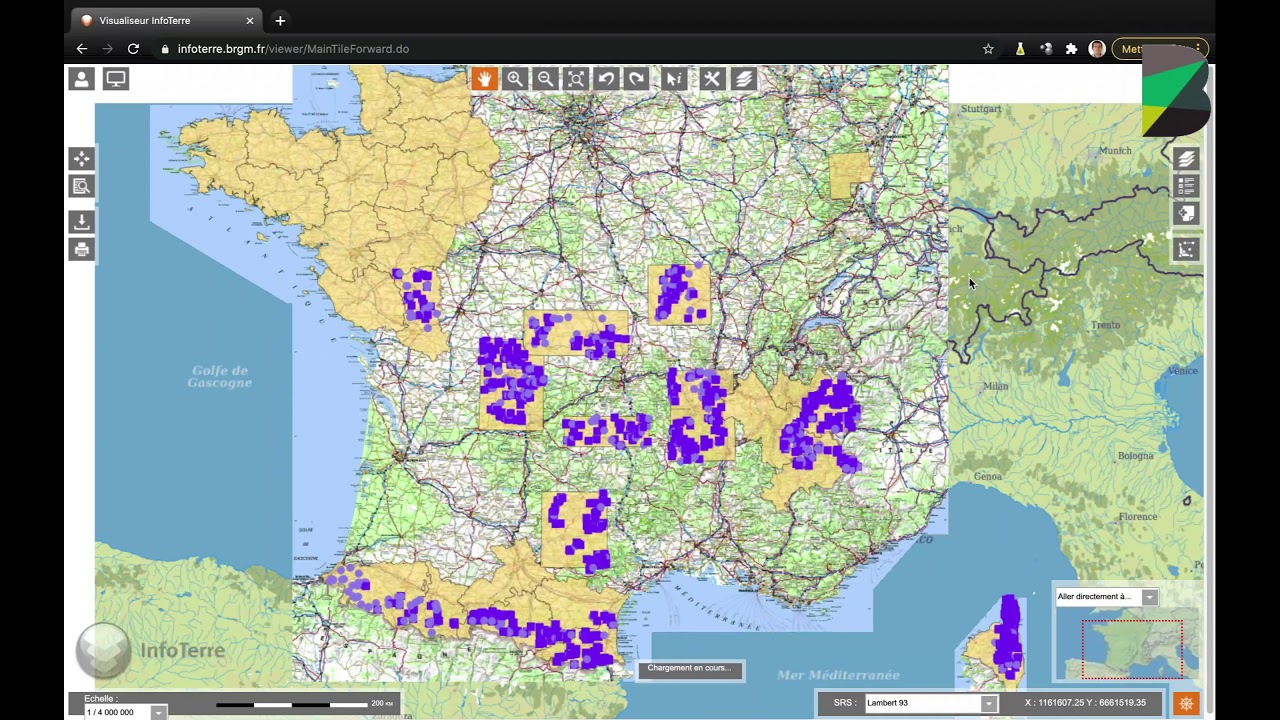The width and height of the screenshot is (1280, 720).
Task: Bookmark this page with star icon
Action: coord(988,49)
